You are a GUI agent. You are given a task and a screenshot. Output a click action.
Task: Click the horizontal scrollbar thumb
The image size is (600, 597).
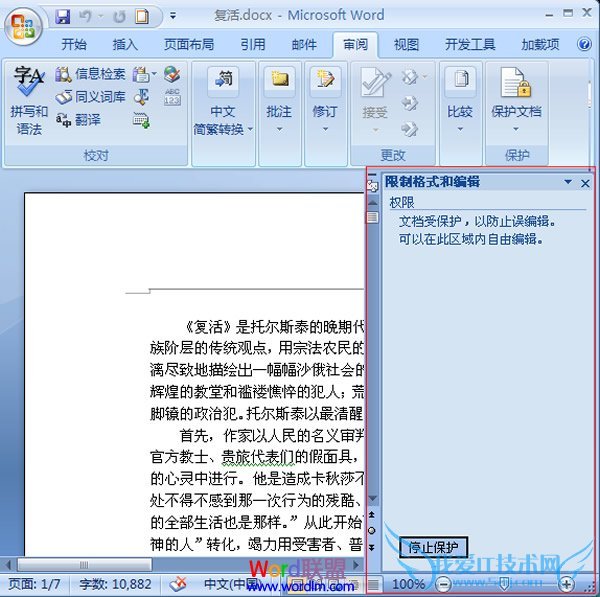(84, 564)
